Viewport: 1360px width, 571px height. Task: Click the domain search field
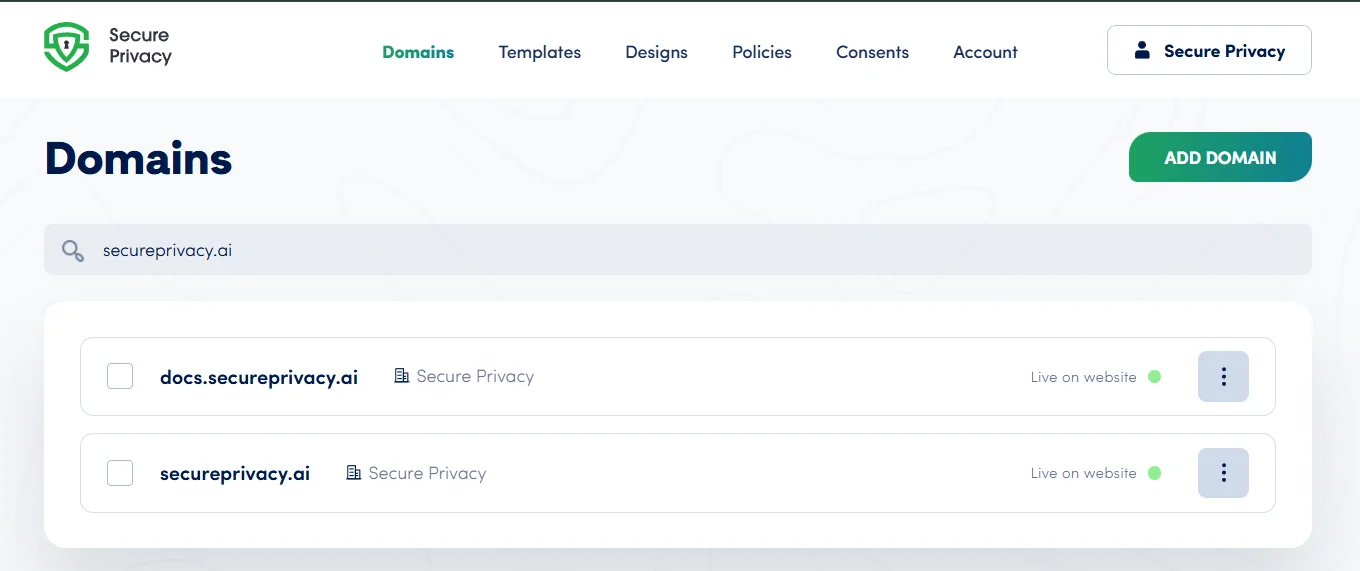pos(678,250)
